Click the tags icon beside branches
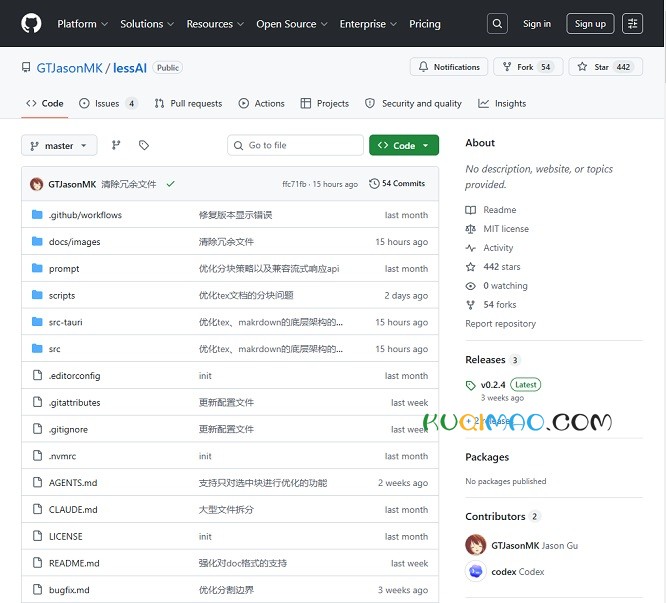 pos(144,145)
